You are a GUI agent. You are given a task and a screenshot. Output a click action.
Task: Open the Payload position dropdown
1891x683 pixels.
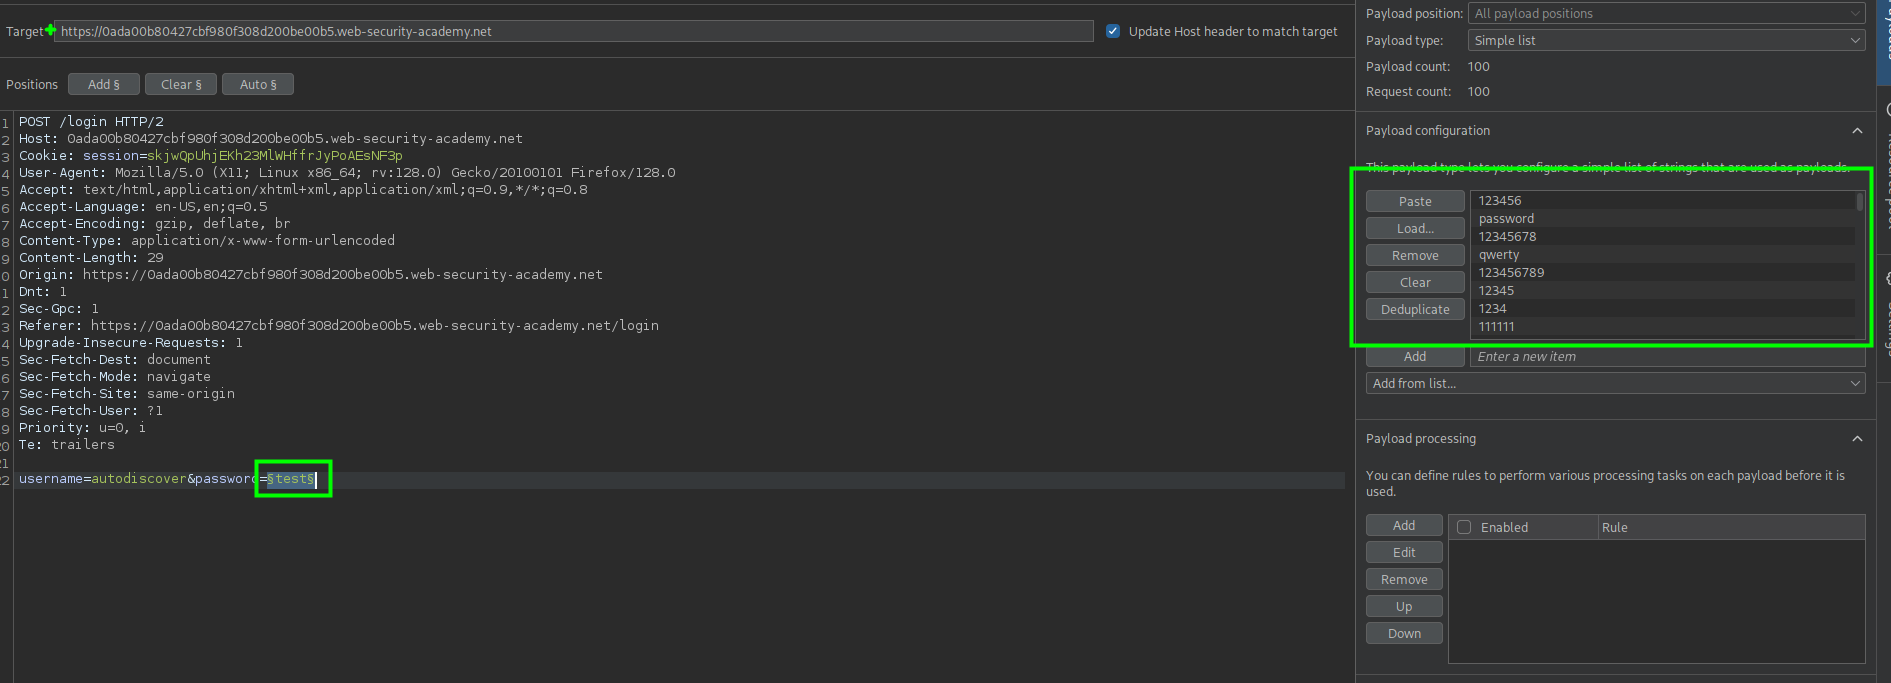coord(1666,14)
